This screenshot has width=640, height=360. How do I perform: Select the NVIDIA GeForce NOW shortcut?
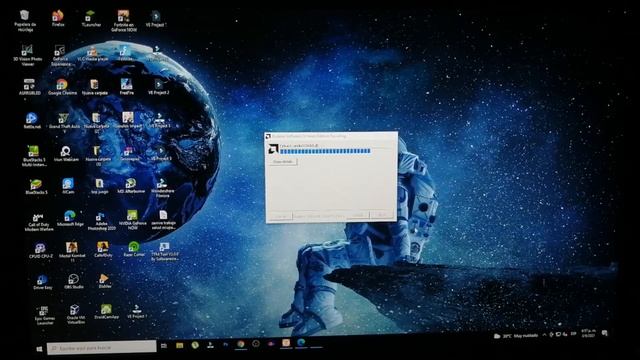click(x=132, y=220)
